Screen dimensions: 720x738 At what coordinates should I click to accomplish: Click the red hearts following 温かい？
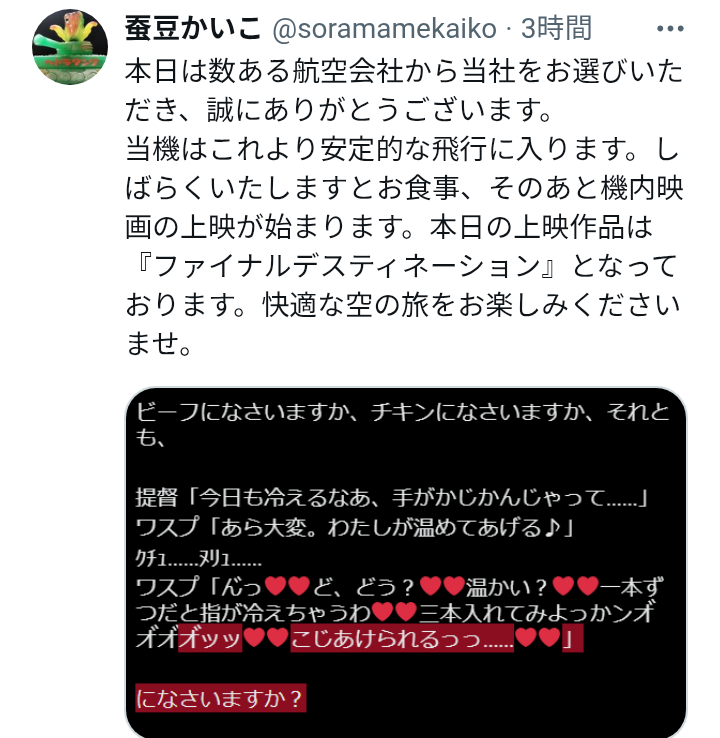tap(575, 586)
